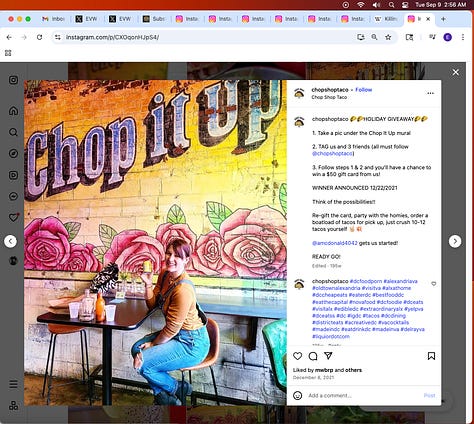Open @chopshoptaco mention link
The image size is (474, 424).
[332, 154]
